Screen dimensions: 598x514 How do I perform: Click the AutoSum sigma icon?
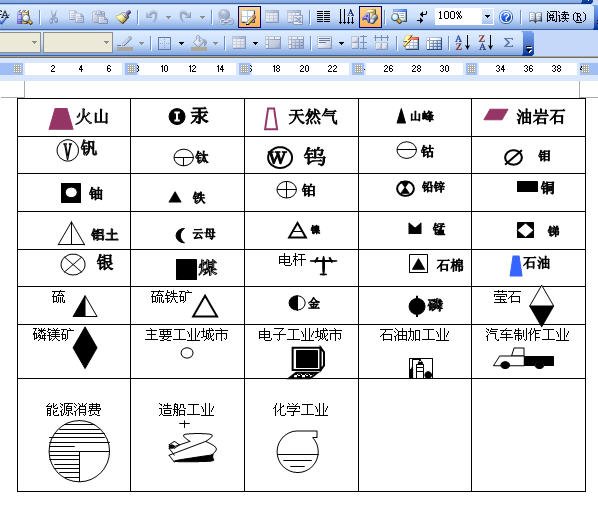(508, 43)
